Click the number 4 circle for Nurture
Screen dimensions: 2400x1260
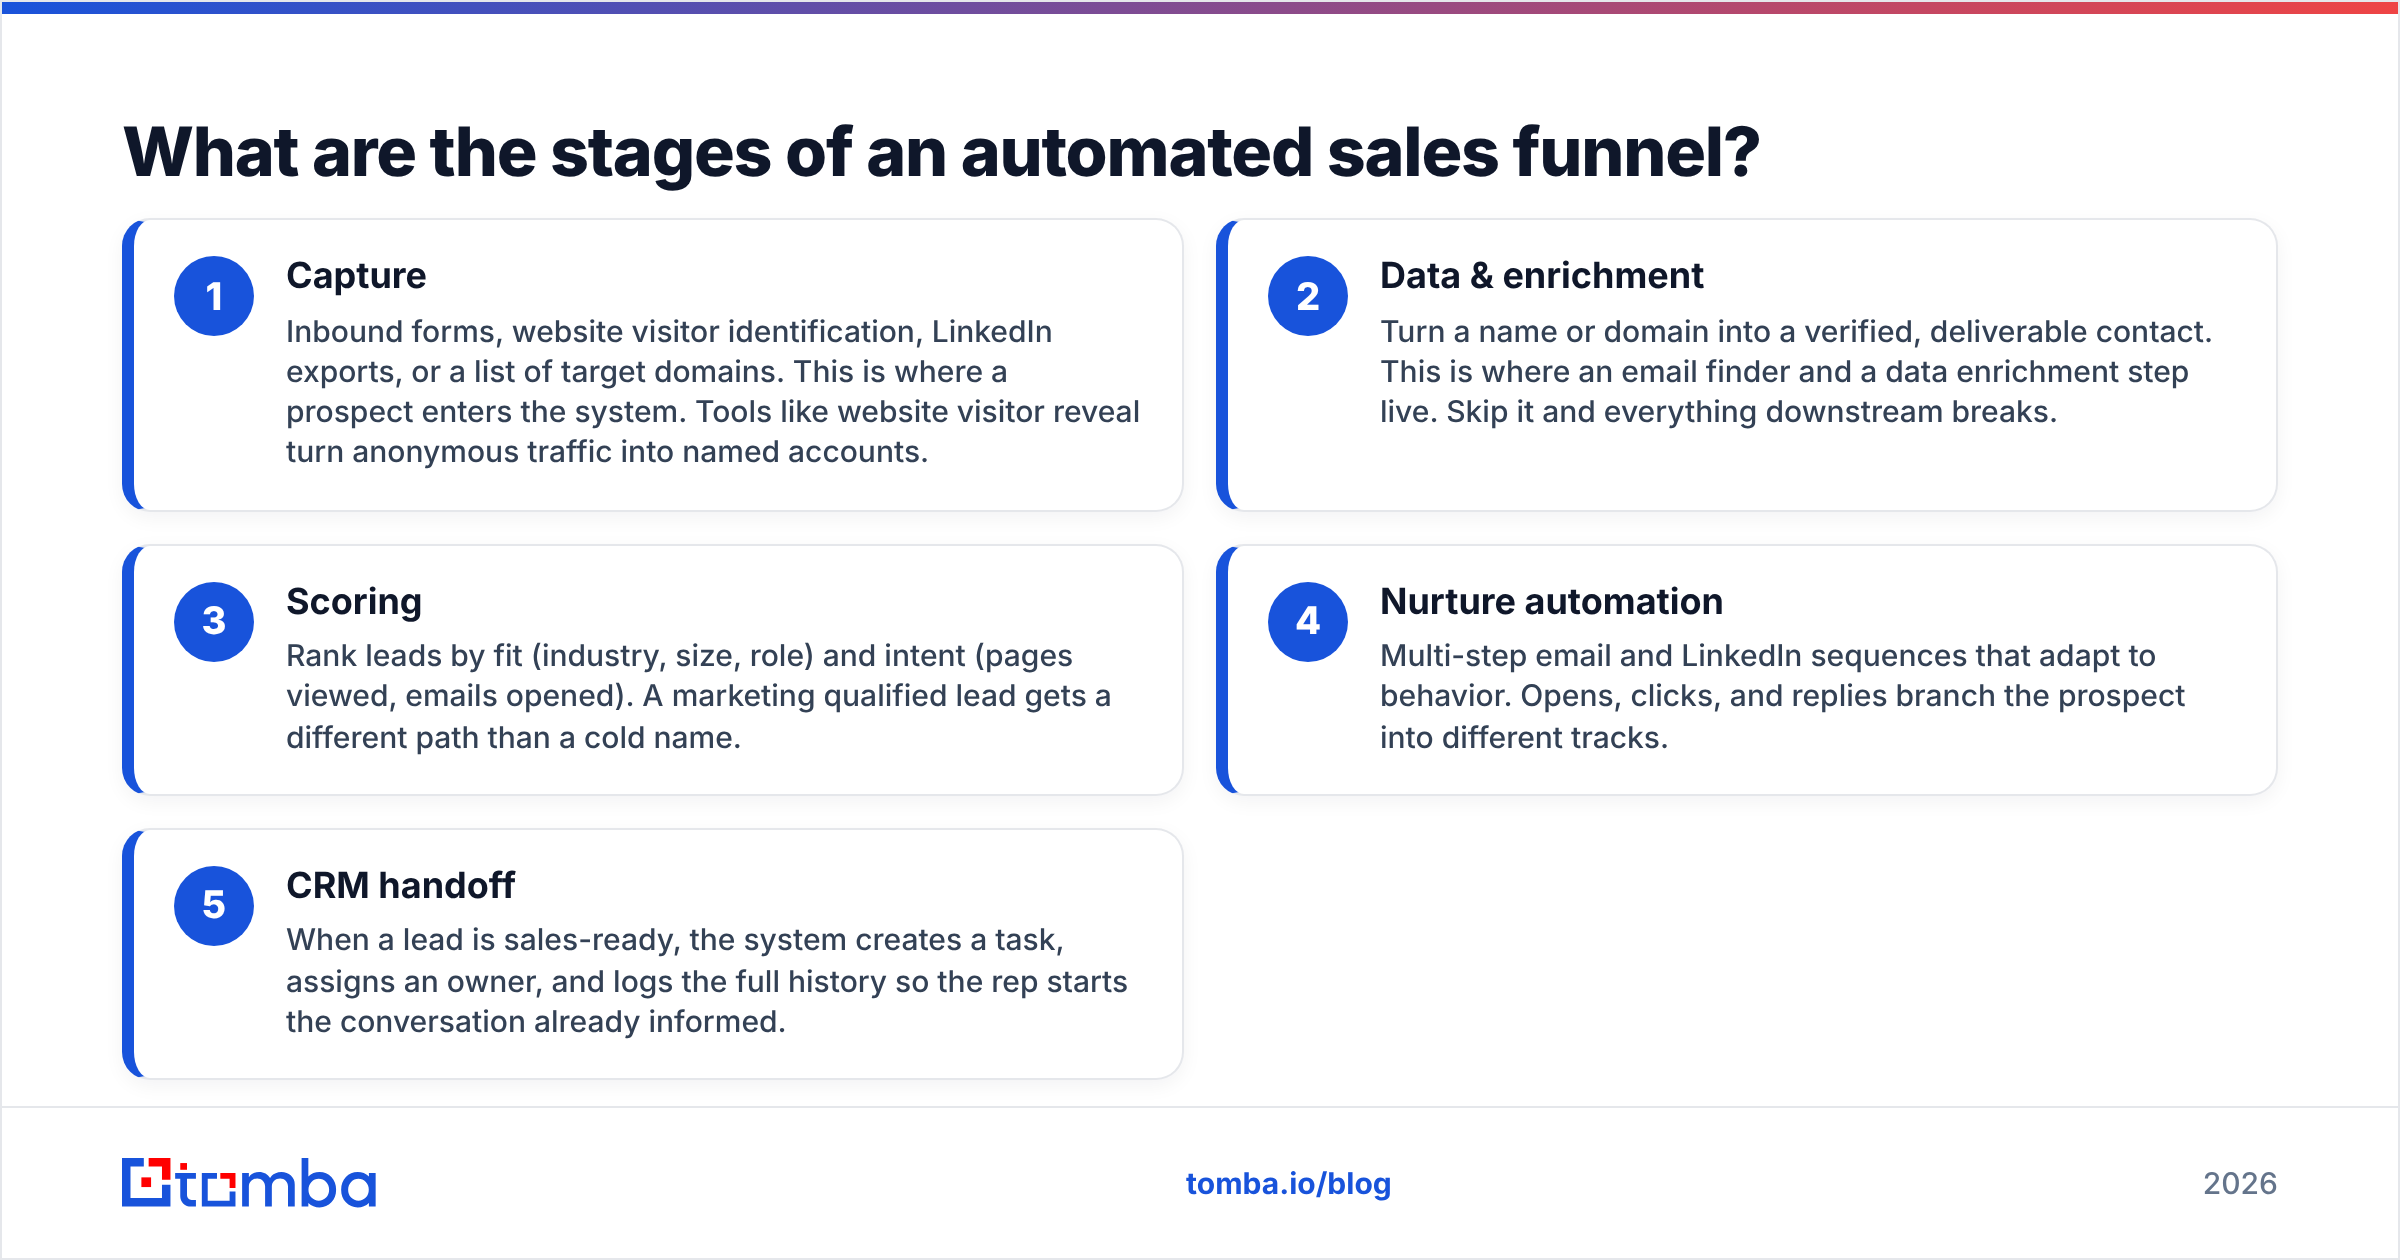[1308, 621]
